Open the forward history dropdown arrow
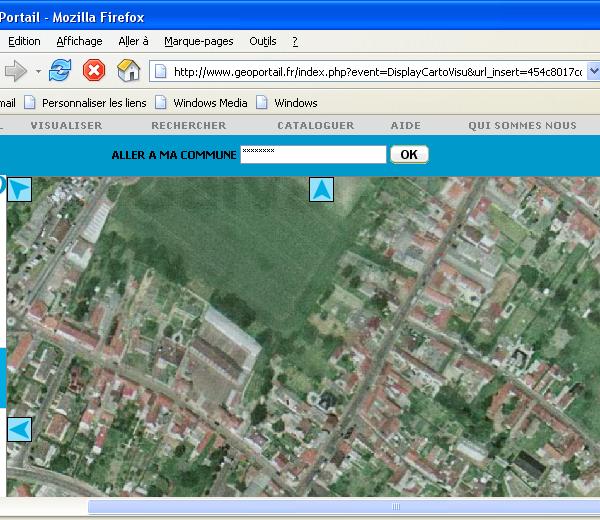The width and height of the screenshot is (600, 520). [x=38, y=71]
